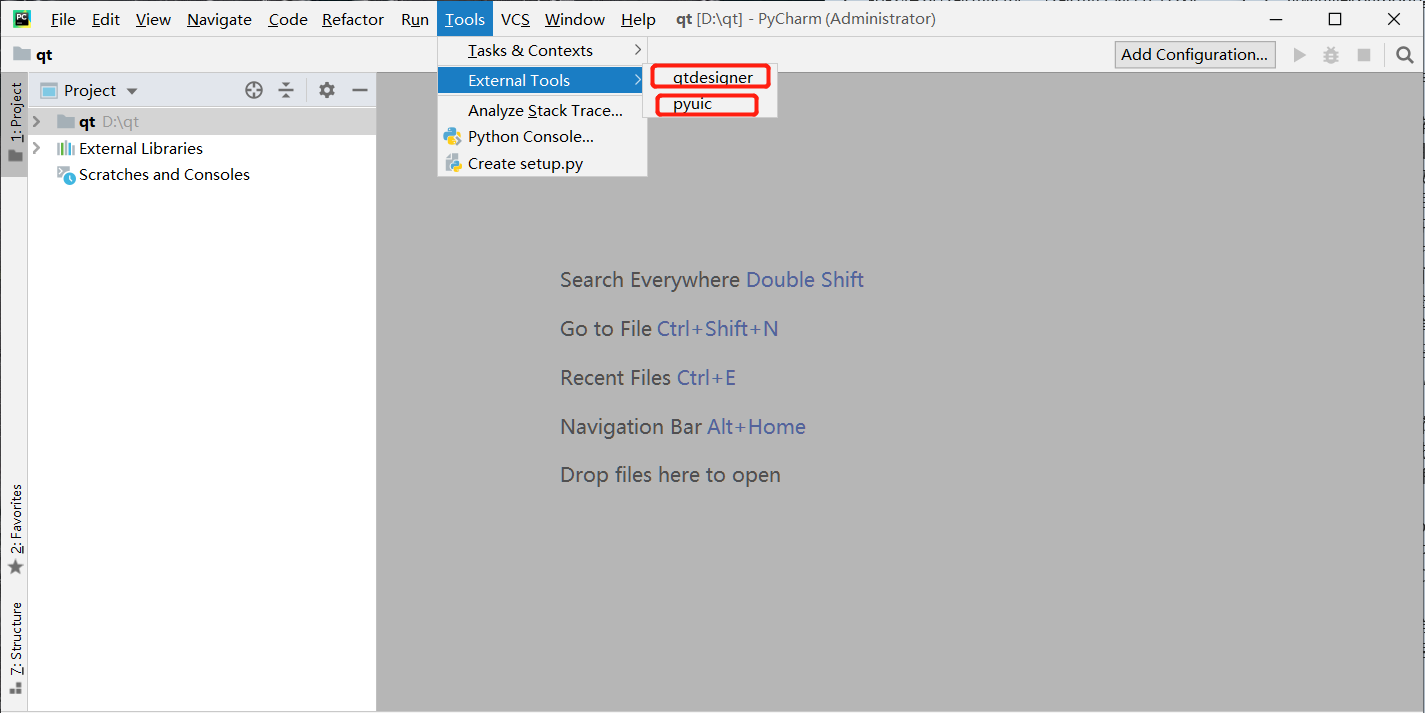The image size is (1425, 713).
Task: Select Analyze Stack Trace menu item
Action: pyautogui.click(x=542, y=110)
